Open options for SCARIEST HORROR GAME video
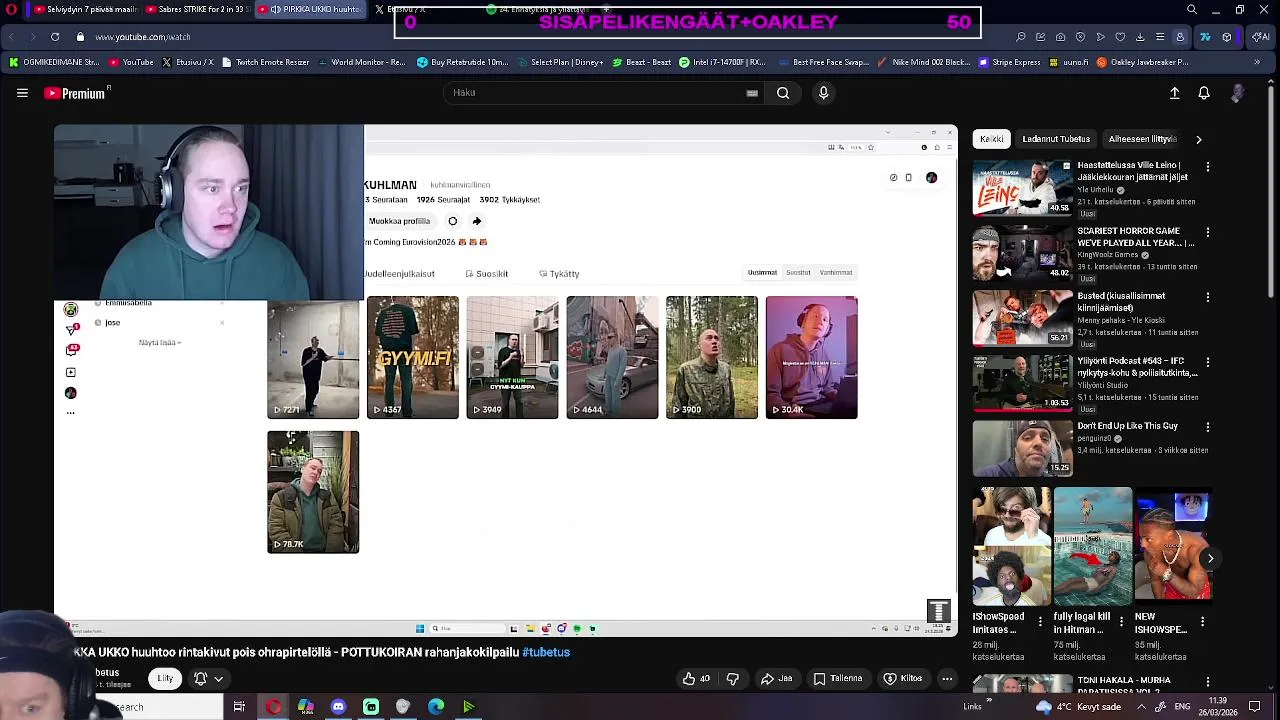The image size is (1280, 720). [1208, 232]
